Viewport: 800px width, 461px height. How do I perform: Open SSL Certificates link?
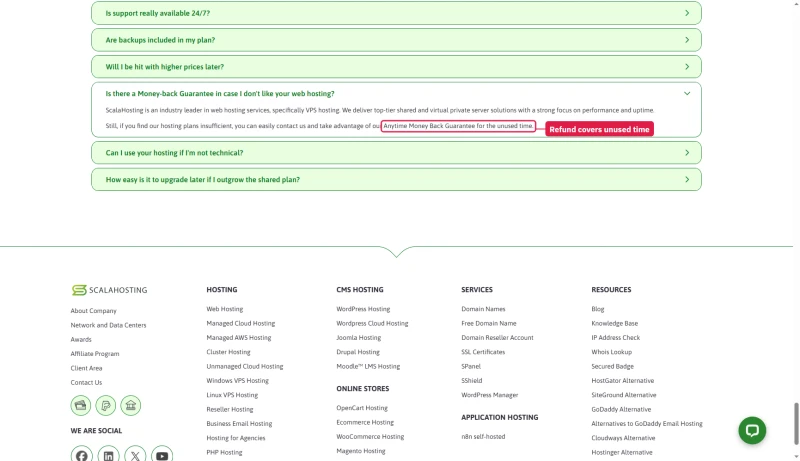[x=483, y=352]
